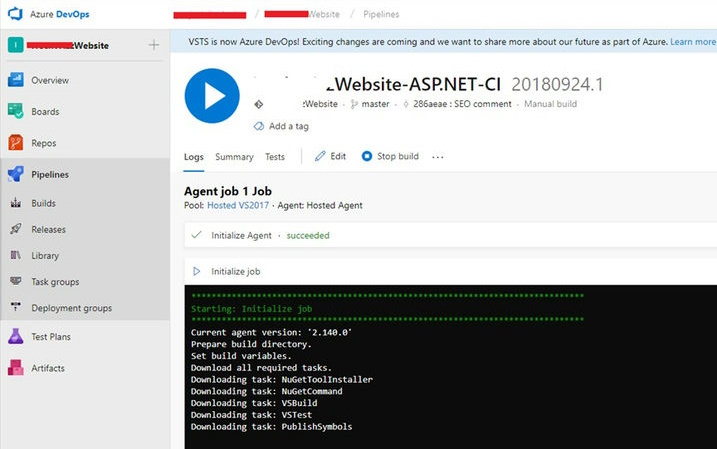Click Task groups label in sidebar
This screenshot has width=717, height=449.
55,282
